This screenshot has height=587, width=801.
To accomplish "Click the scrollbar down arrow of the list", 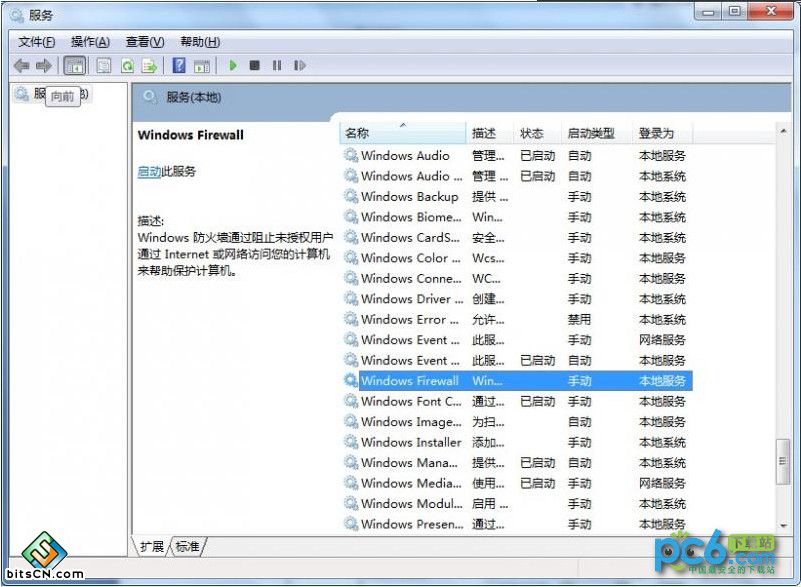I will [x=783, y=526].
